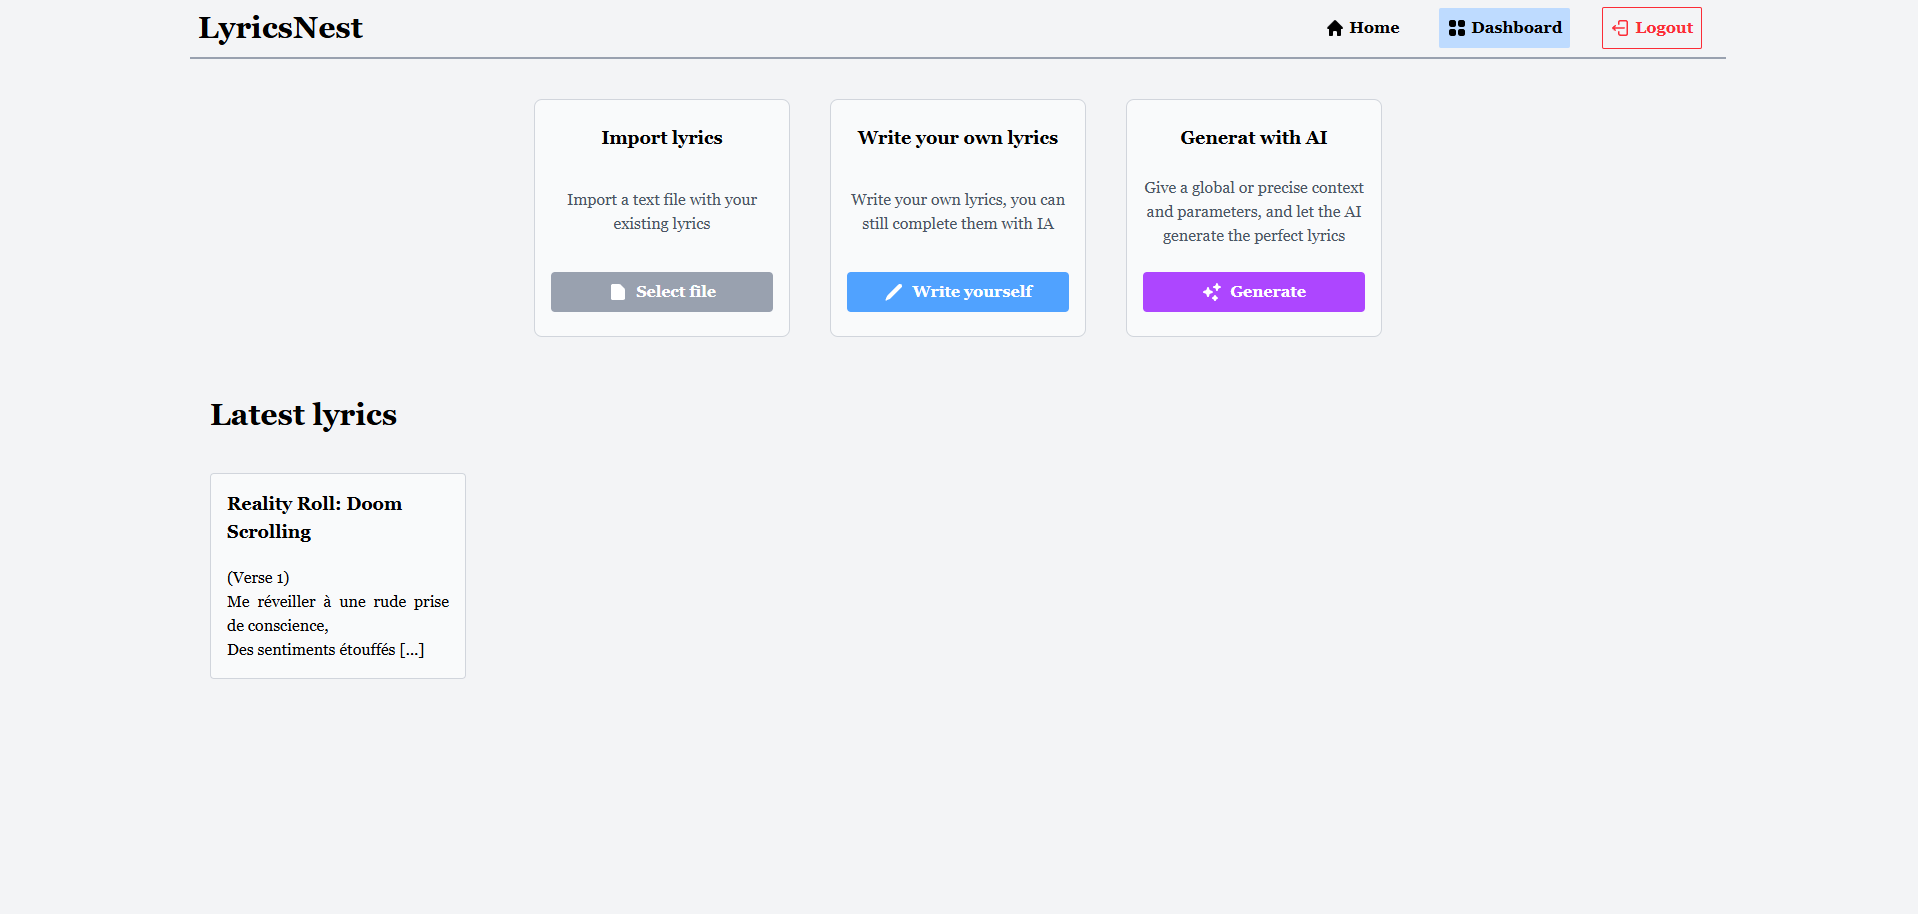The image size is (1918, 914).
Task: Click the exit-door icon on Logout
Action: [x=1620, y=28]
